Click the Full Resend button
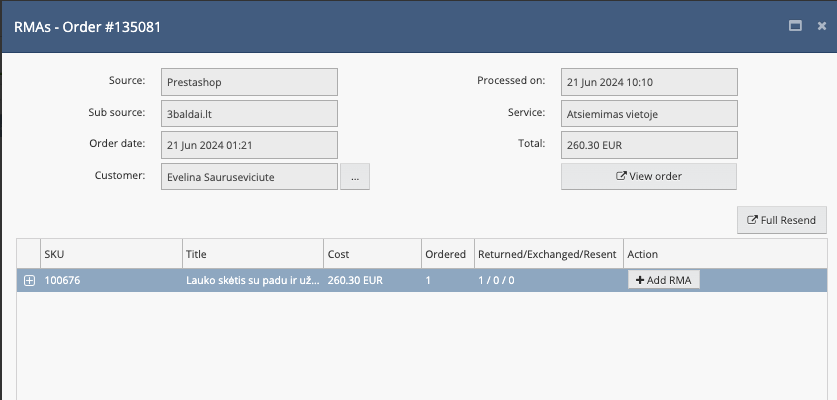This screenshot has width=837, height=400. click(782, 220)
